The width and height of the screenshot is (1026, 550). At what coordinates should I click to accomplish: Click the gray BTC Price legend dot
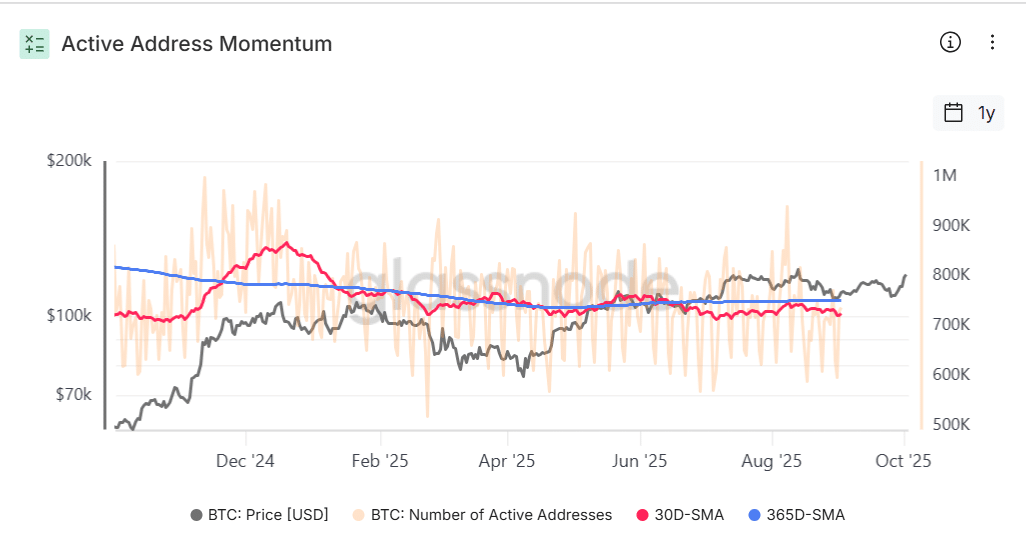(x=196, y=515)
